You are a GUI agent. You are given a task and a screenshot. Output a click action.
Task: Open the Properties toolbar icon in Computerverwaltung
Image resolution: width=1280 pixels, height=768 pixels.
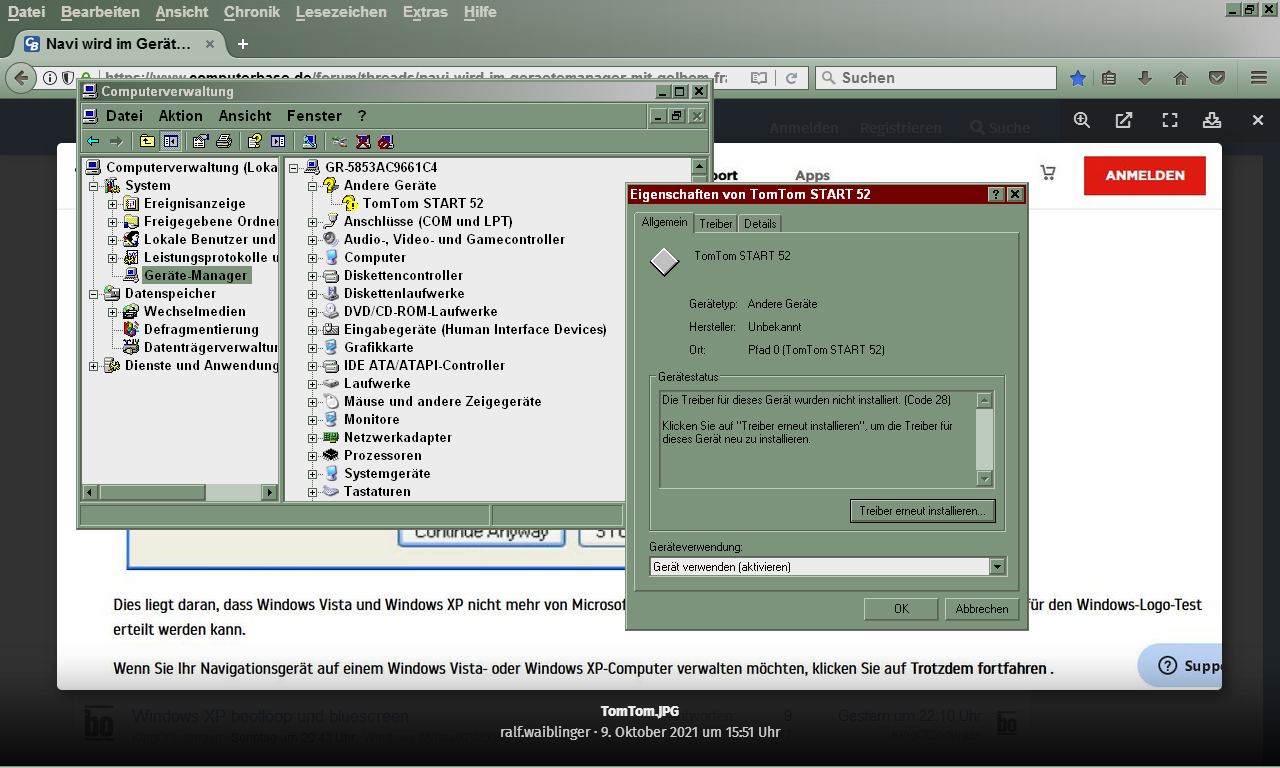click(201, 141)
